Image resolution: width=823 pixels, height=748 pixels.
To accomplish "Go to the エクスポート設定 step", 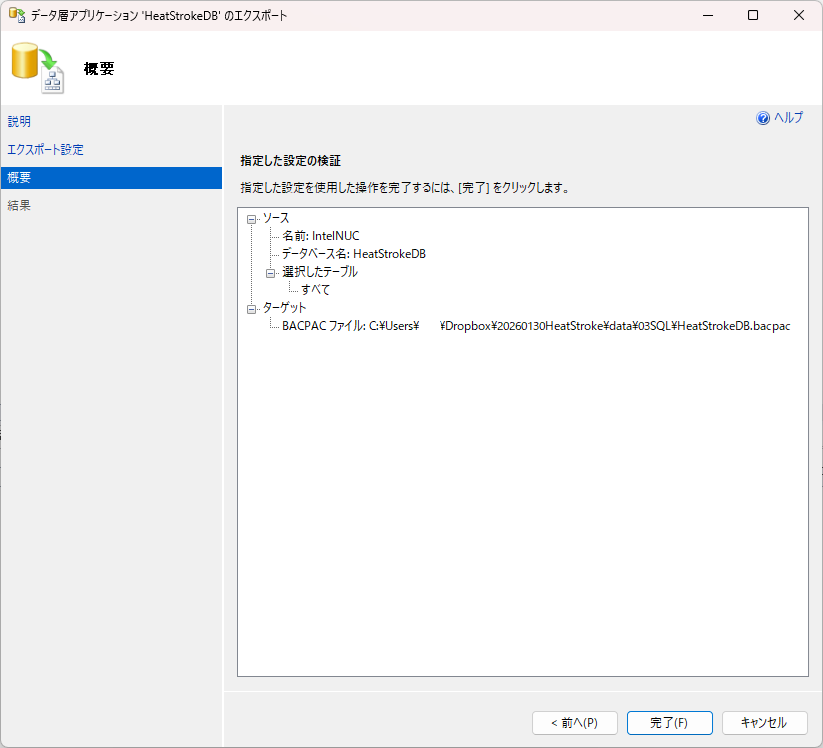I will (x=45, y=150).
